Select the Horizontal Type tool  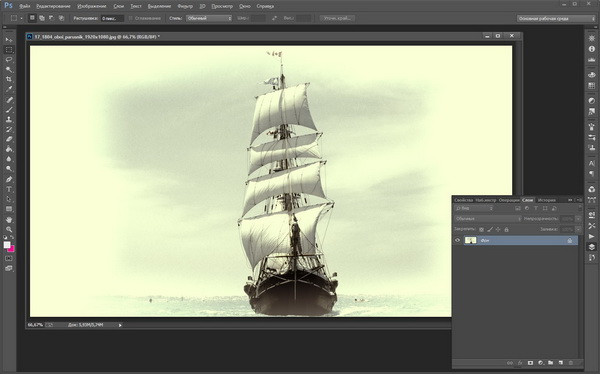(x=9, y=189)
